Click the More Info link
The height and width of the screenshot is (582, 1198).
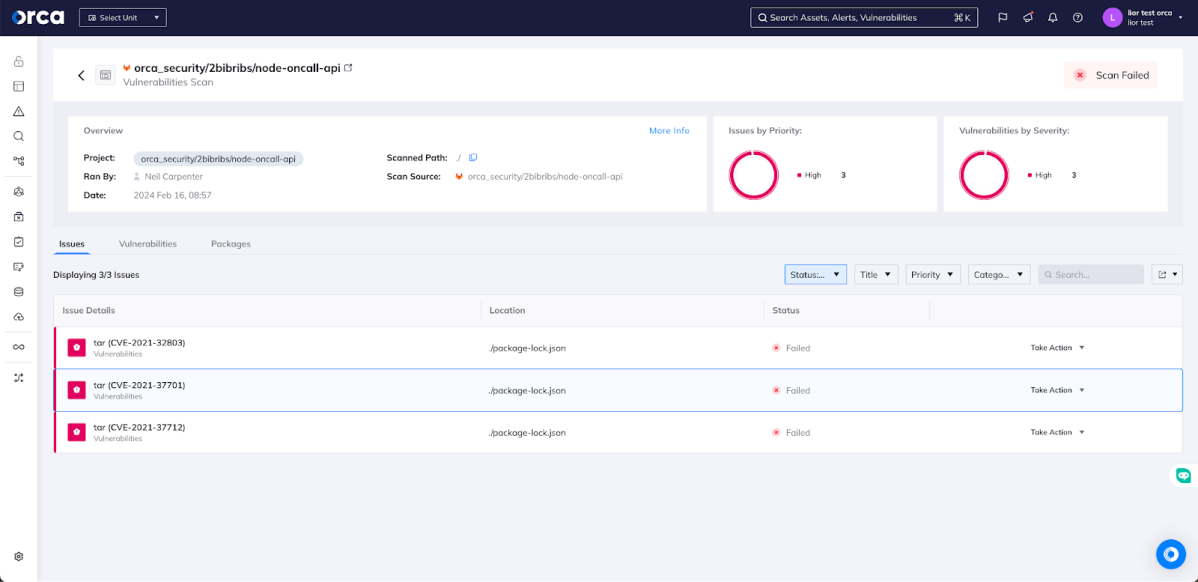click(669, 131)
